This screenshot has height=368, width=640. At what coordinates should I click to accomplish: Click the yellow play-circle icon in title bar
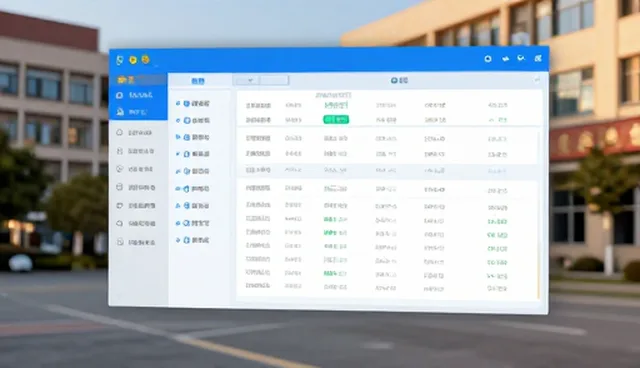(x=133, y=60)
